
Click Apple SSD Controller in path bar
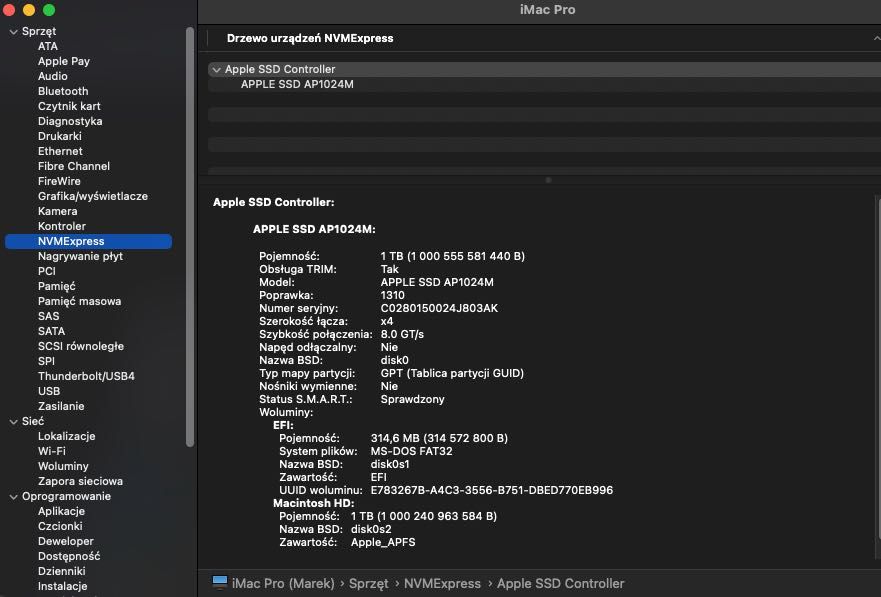[560, 583]
